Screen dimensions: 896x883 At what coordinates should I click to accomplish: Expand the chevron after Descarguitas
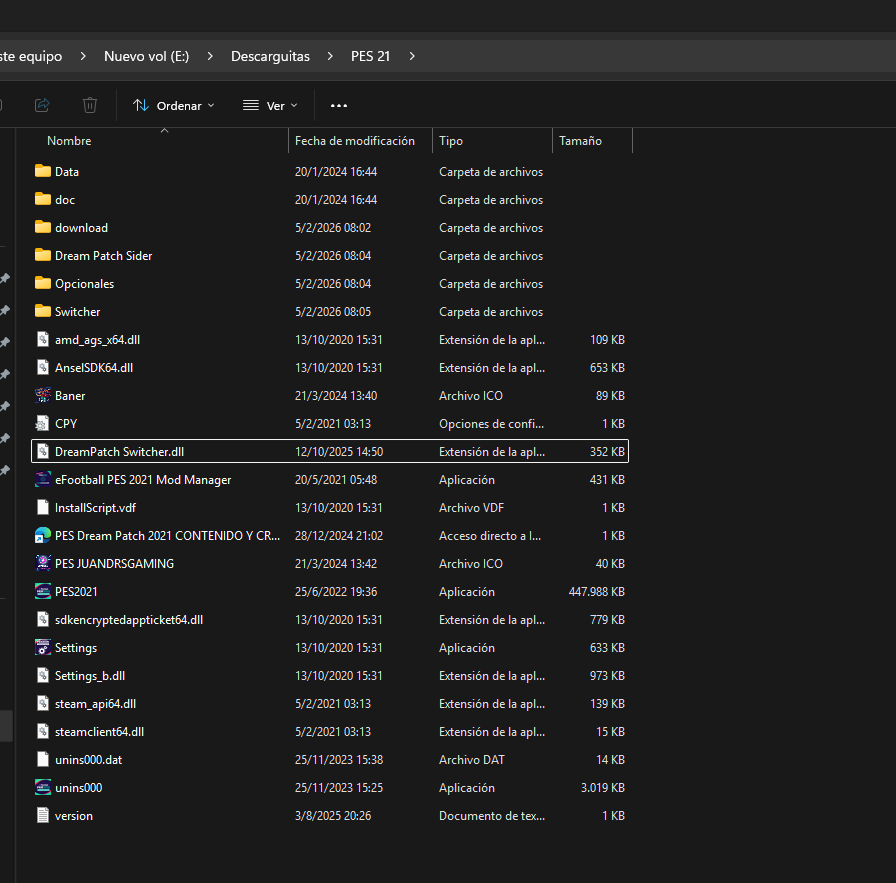[330, 56]
